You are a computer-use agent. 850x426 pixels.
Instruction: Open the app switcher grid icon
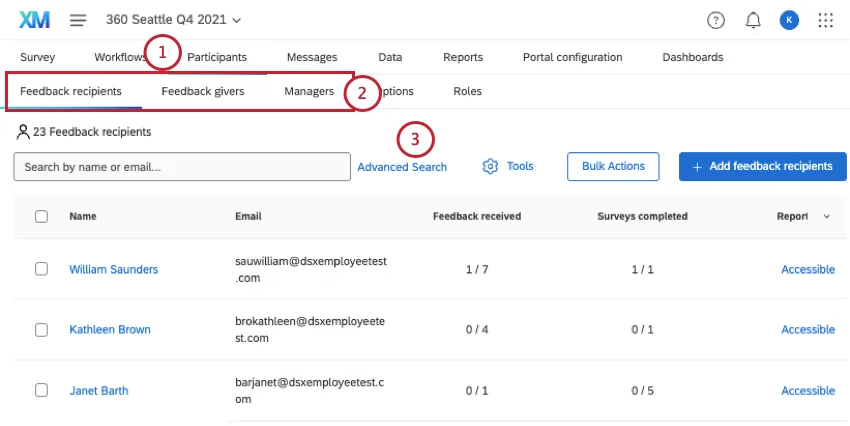(825, 21)
